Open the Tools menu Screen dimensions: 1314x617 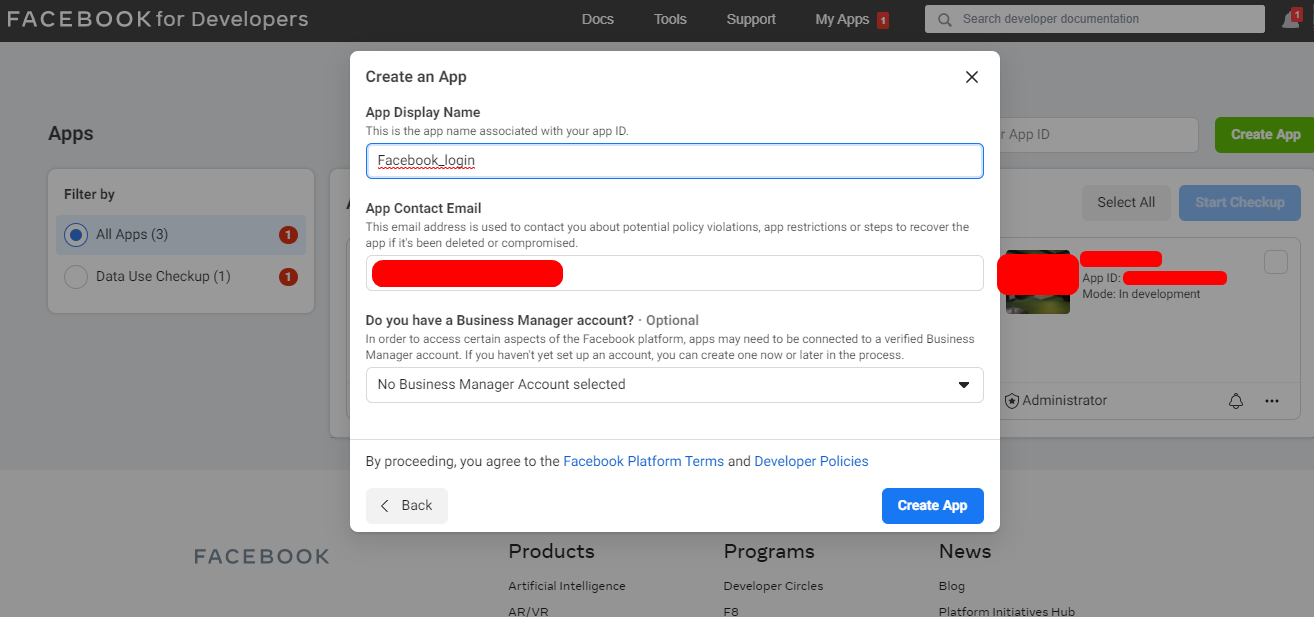[669, 18]
